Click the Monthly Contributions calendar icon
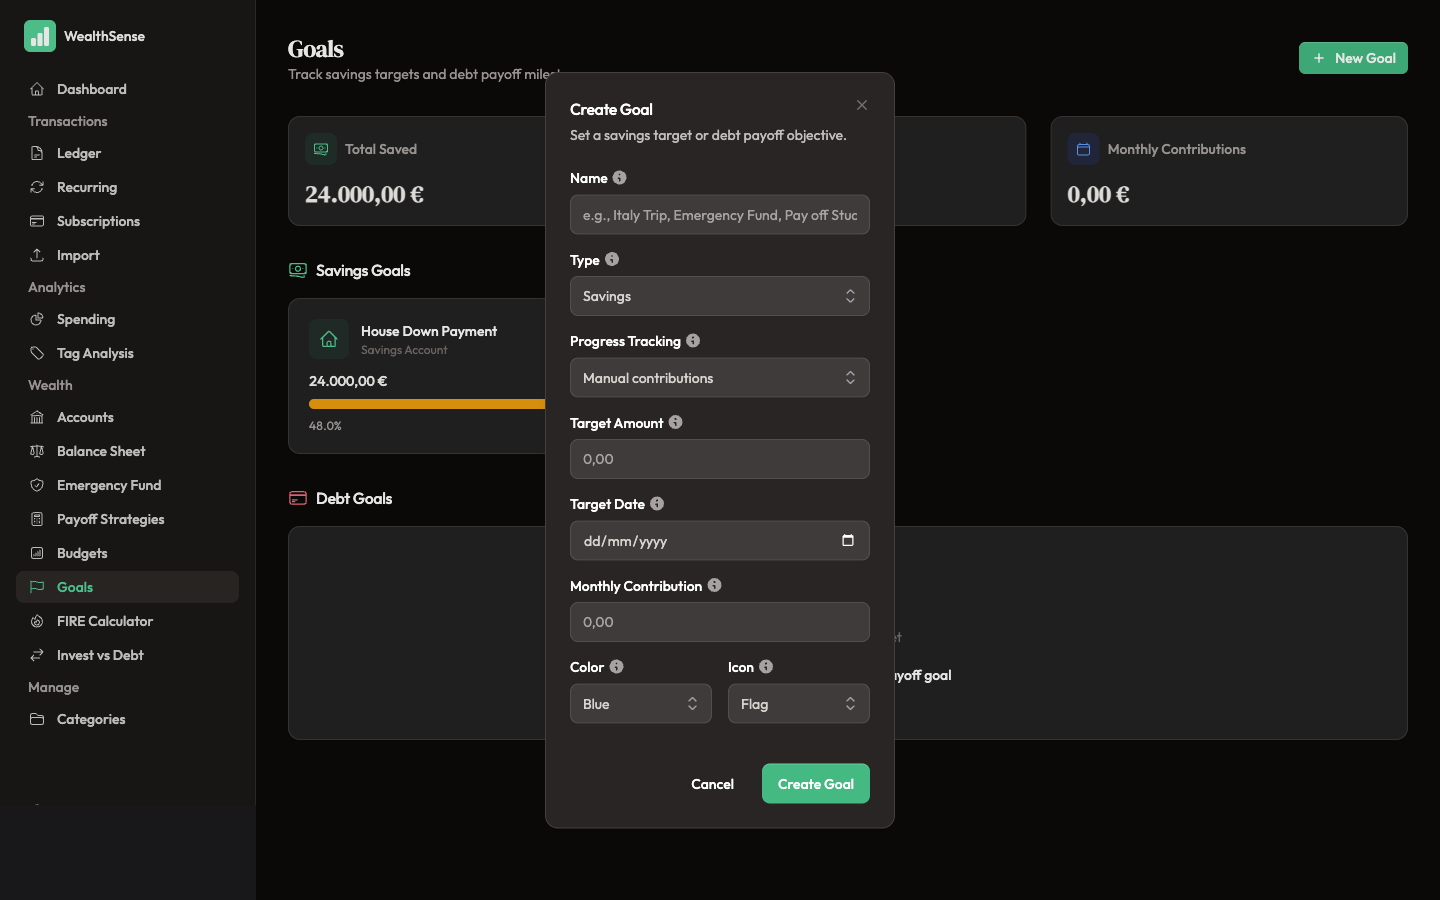This screenshot has height=900, width=1440. pos(1083,149)
